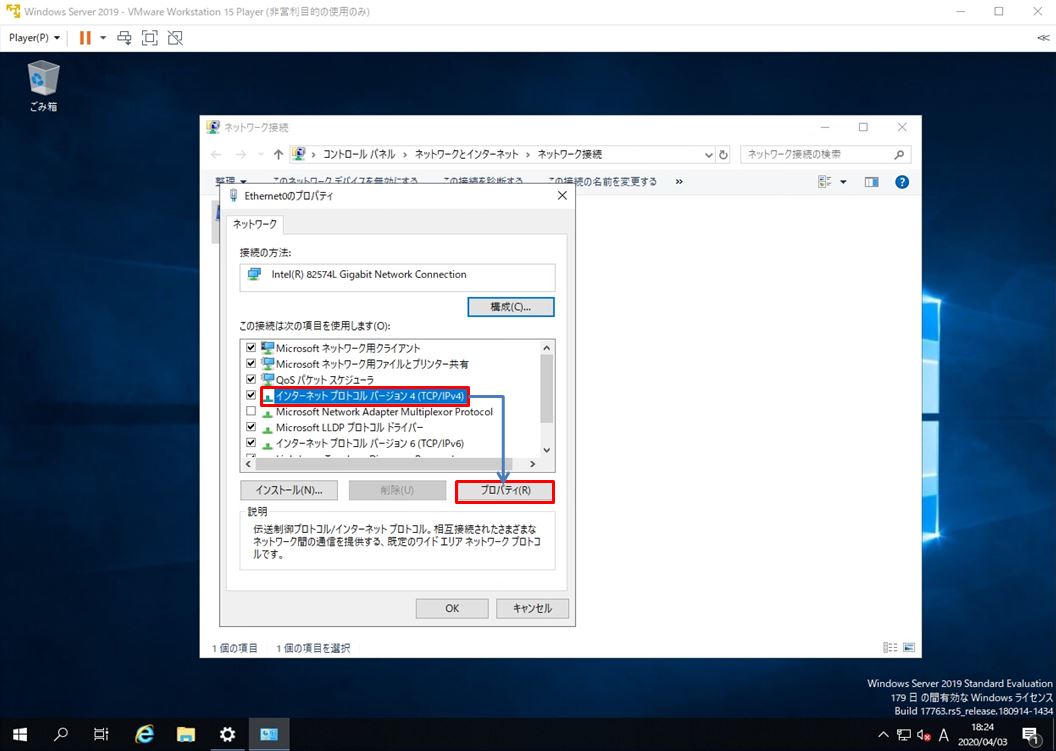Viewport: 1056px width, 751px height.
Task: Click the コントロール パネル breadcrumb
Action: [x=359, y=154]
